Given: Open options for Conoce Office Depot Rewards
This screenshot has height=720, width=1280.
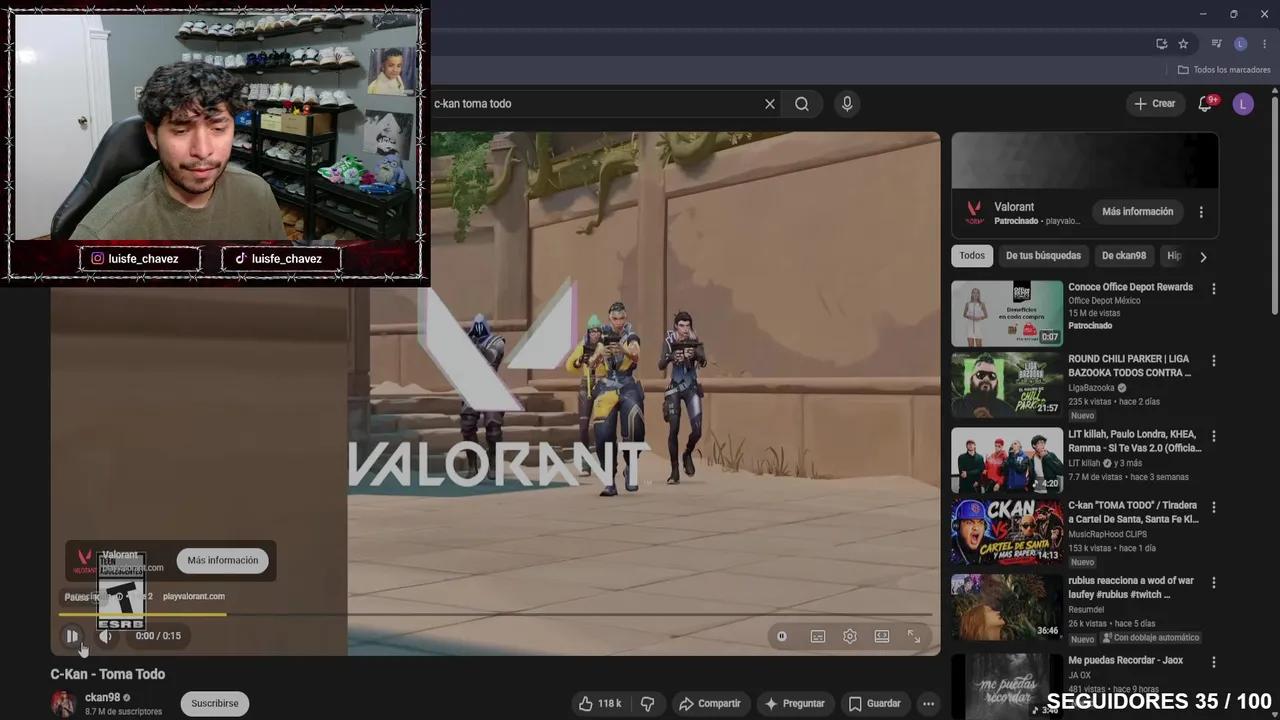Looking at the screenshot, I should [1214, 289].
